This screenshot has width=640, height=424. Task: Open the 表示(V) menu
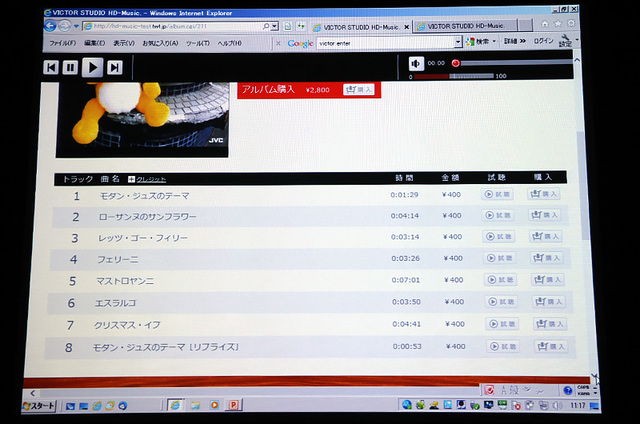click(x=124, y=43)
